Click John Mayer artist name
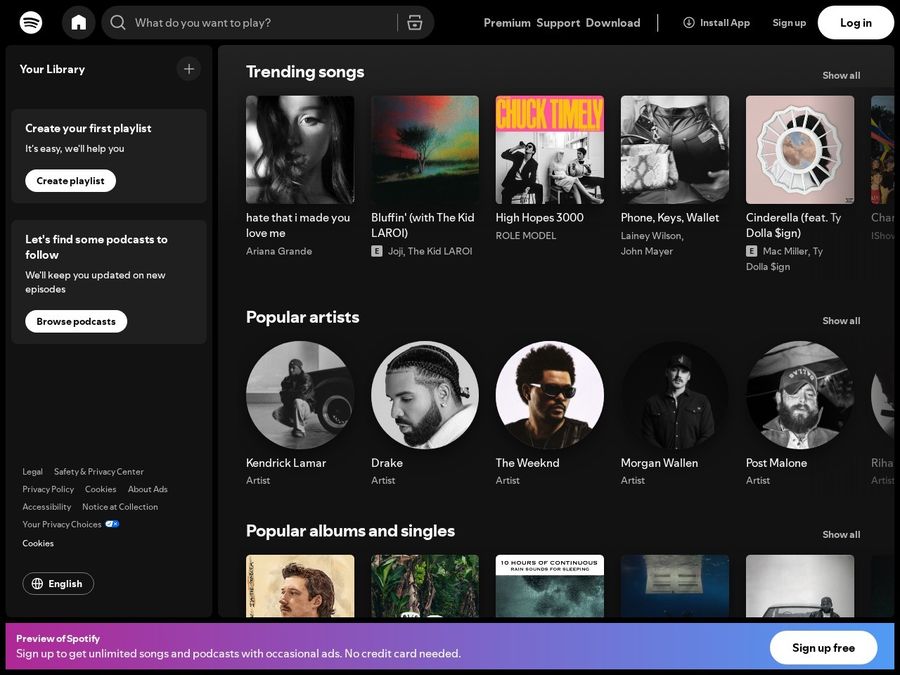This screenshot has height=675, width=900. click(647, 251)
